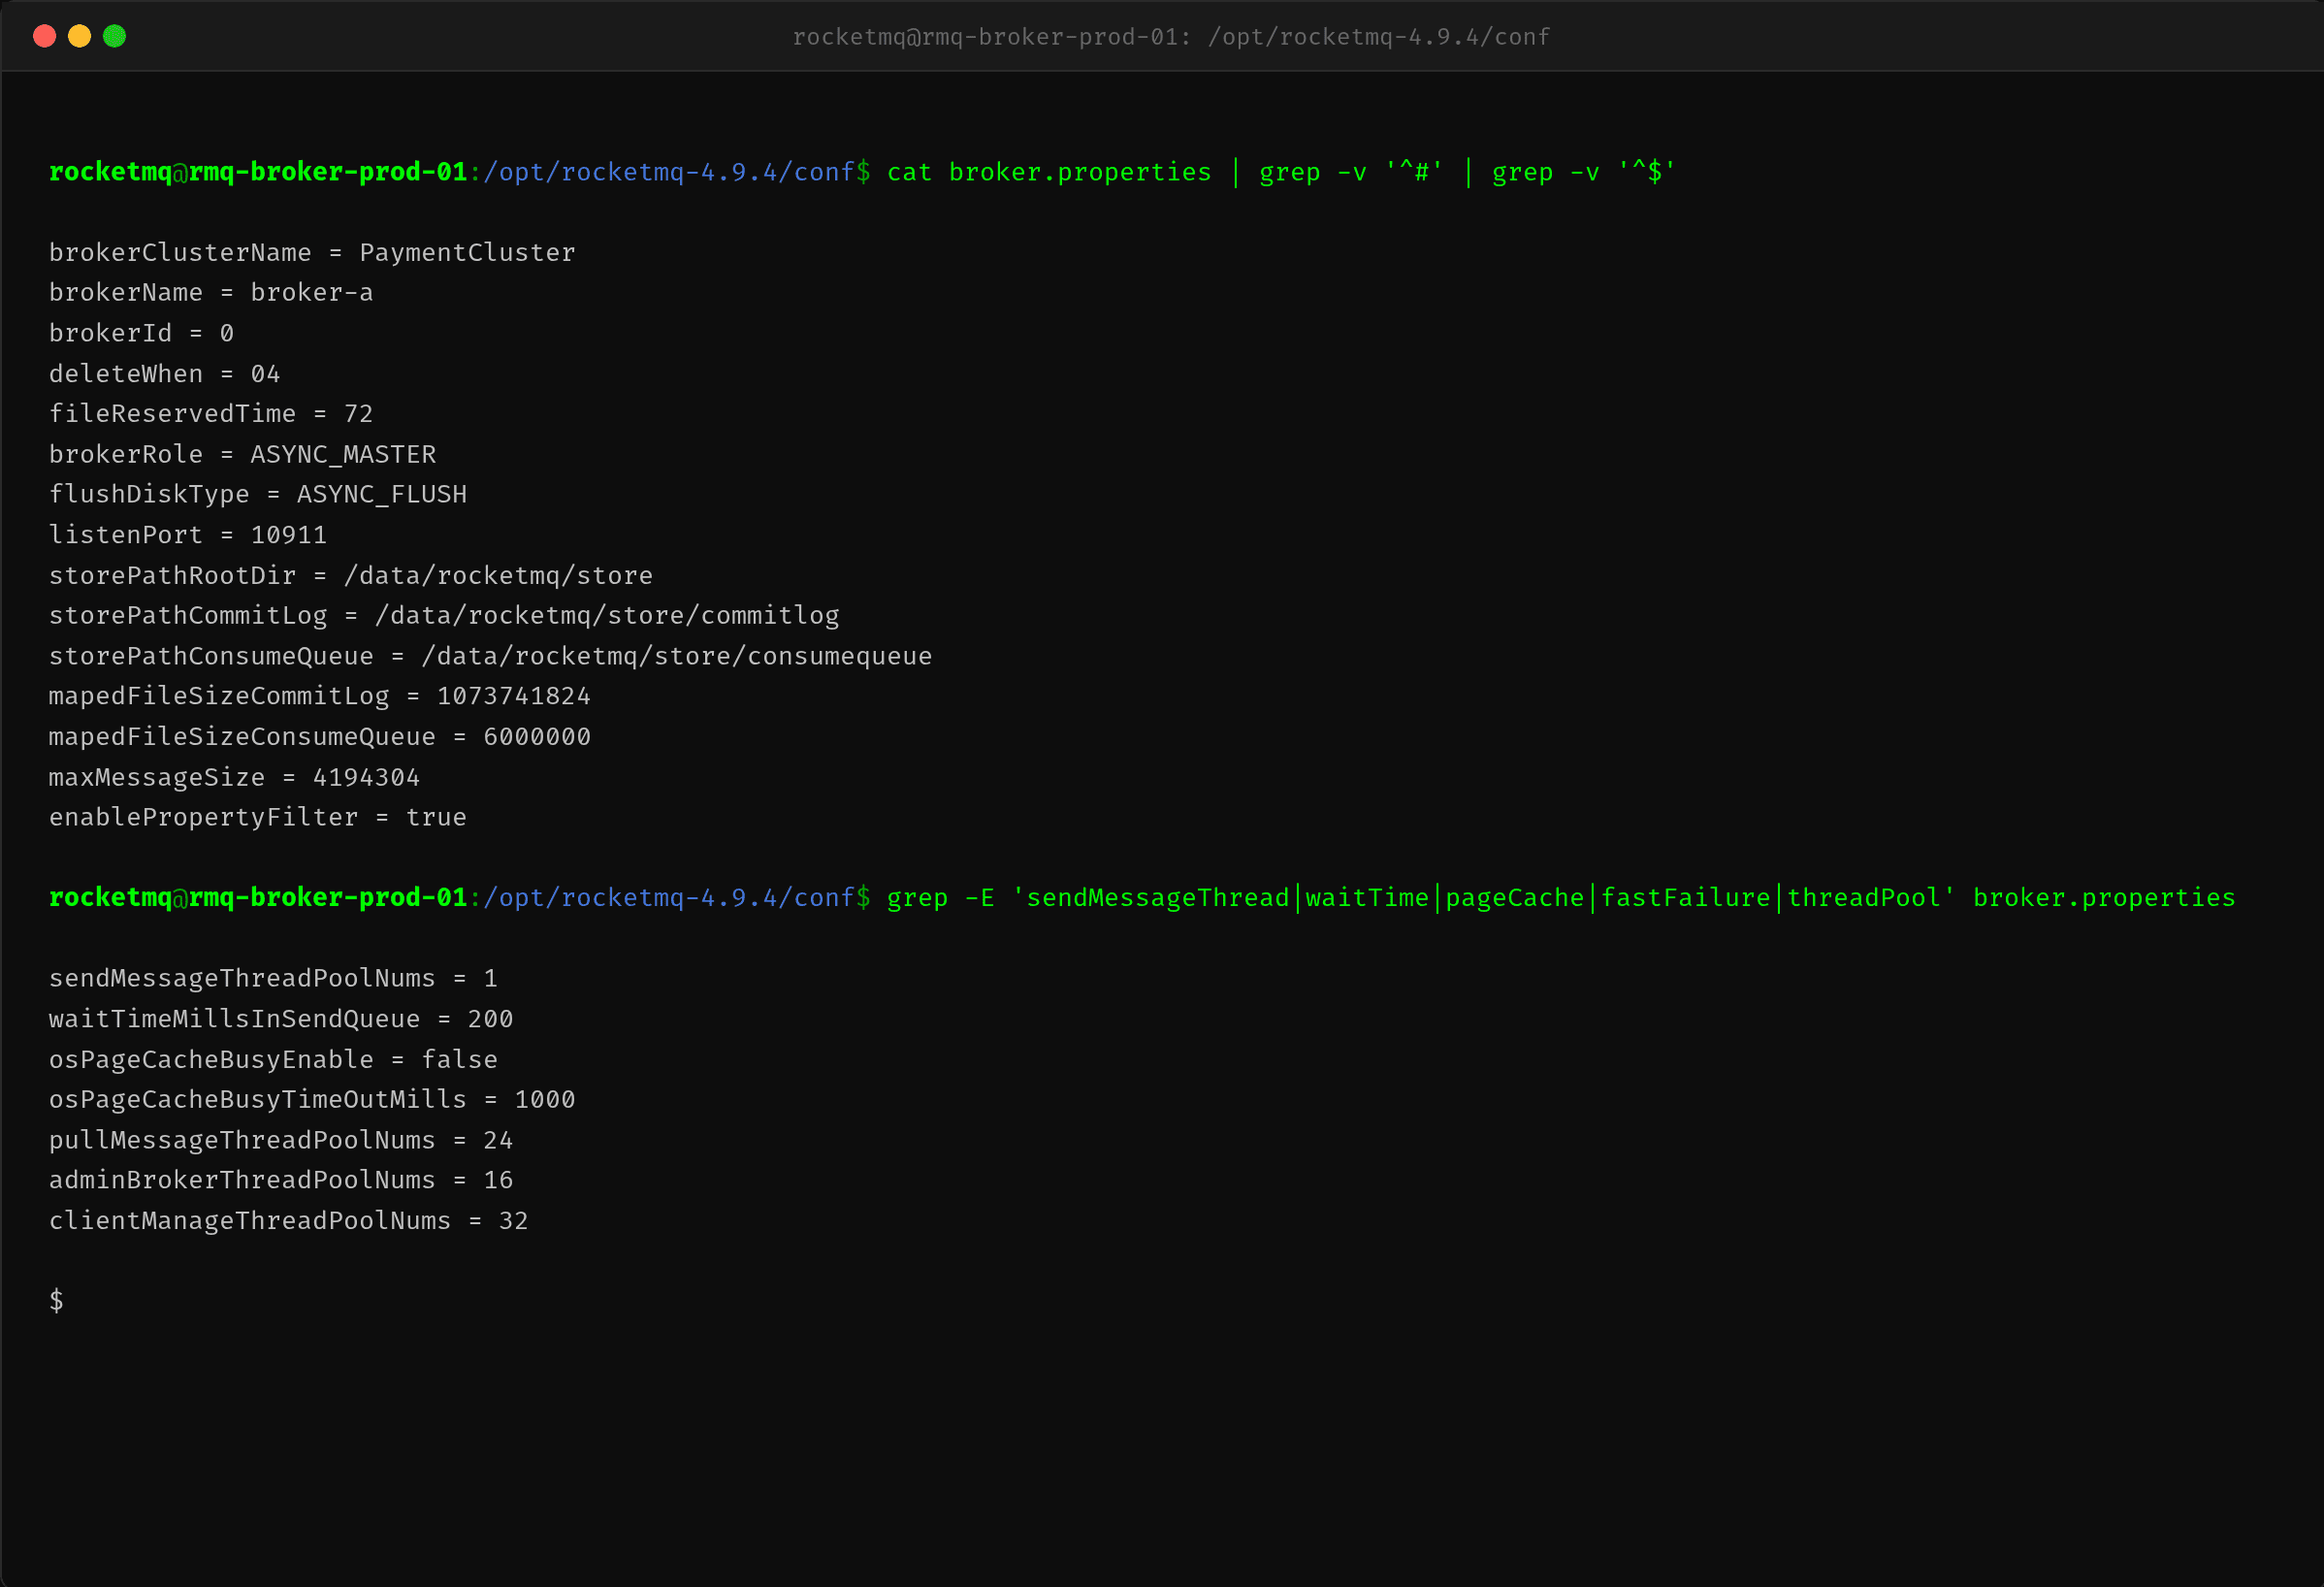Select the line 'waitTimeMillsInSendQueue = 200'
This screenshot has width=2324, height=1587.
pos(281,1019)
